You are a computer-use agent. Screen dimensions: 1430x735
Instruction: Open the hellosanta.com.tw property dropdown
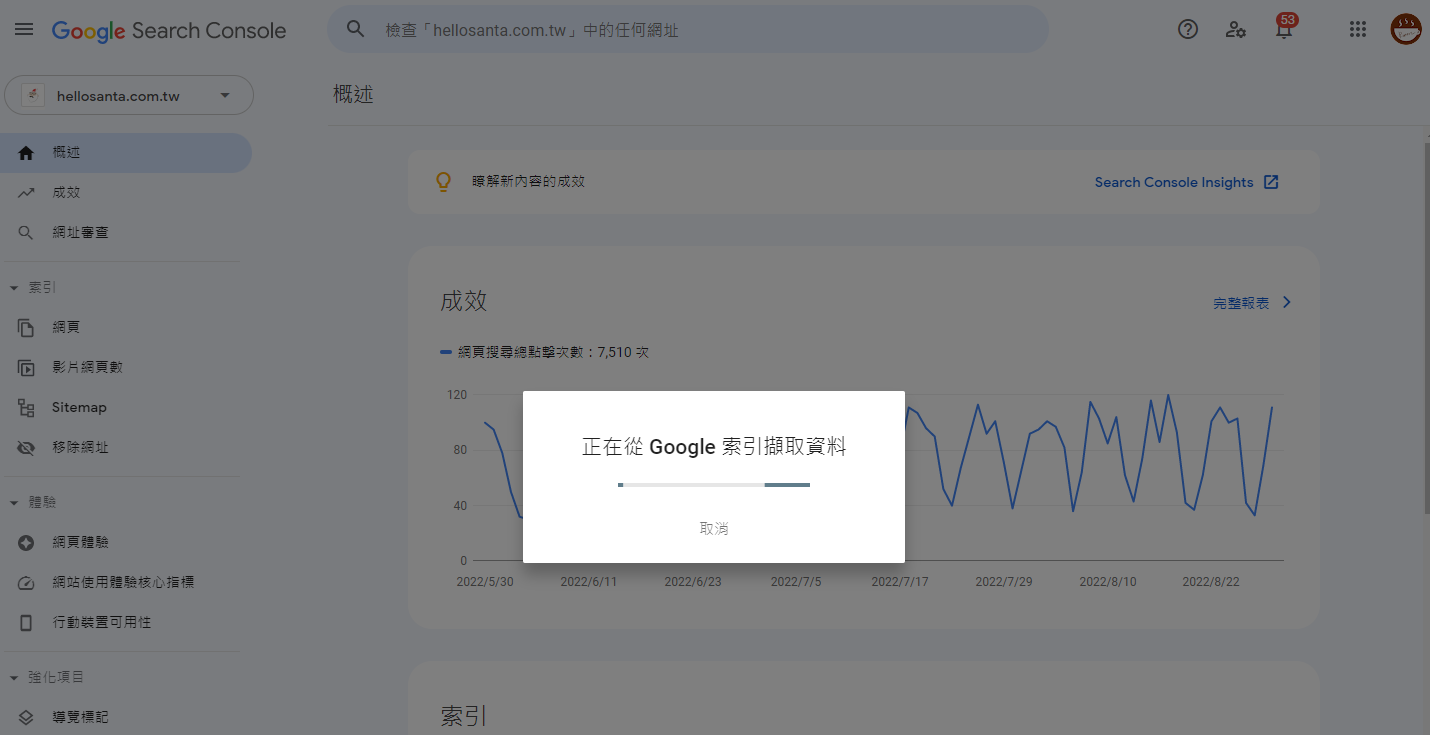[x=129, y=96]
